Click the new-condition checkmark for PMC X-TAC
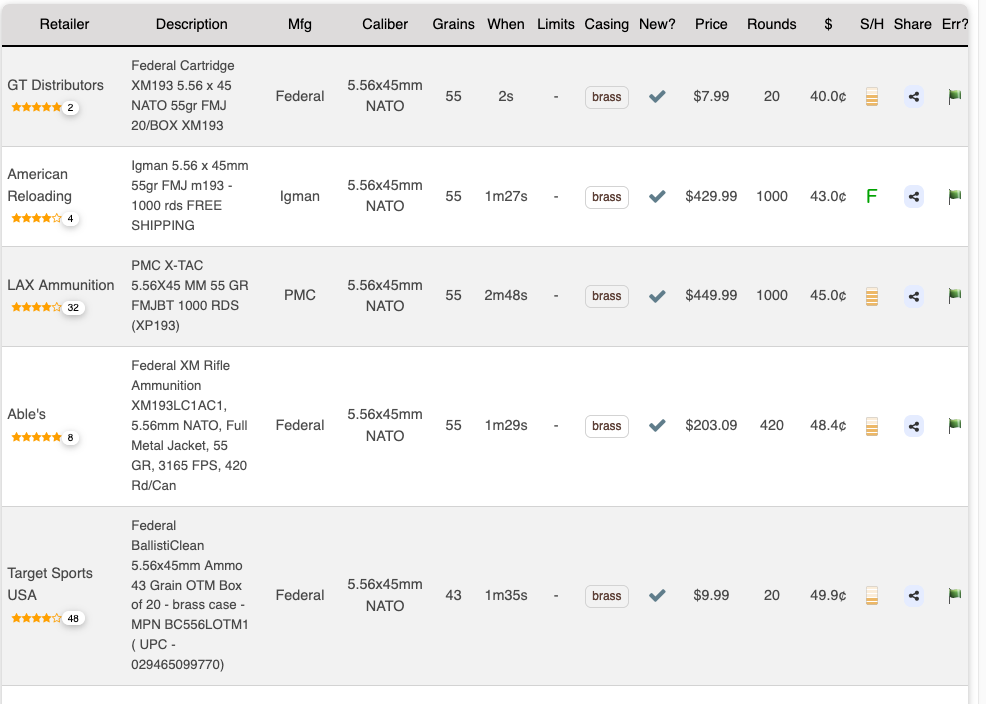Image resolution: width=986 pixels, height=704 pixels. coord(657,296)
